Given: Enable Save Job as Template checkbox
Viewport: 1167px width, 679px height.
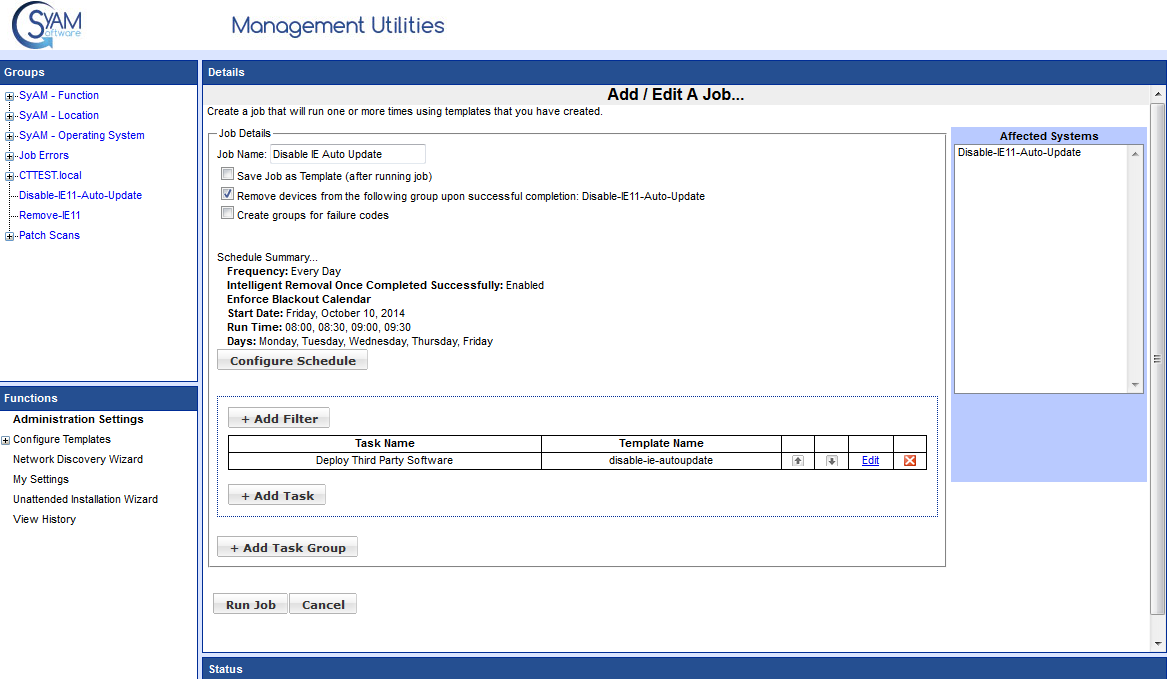Looking at the screenshot, I should 228,175.
